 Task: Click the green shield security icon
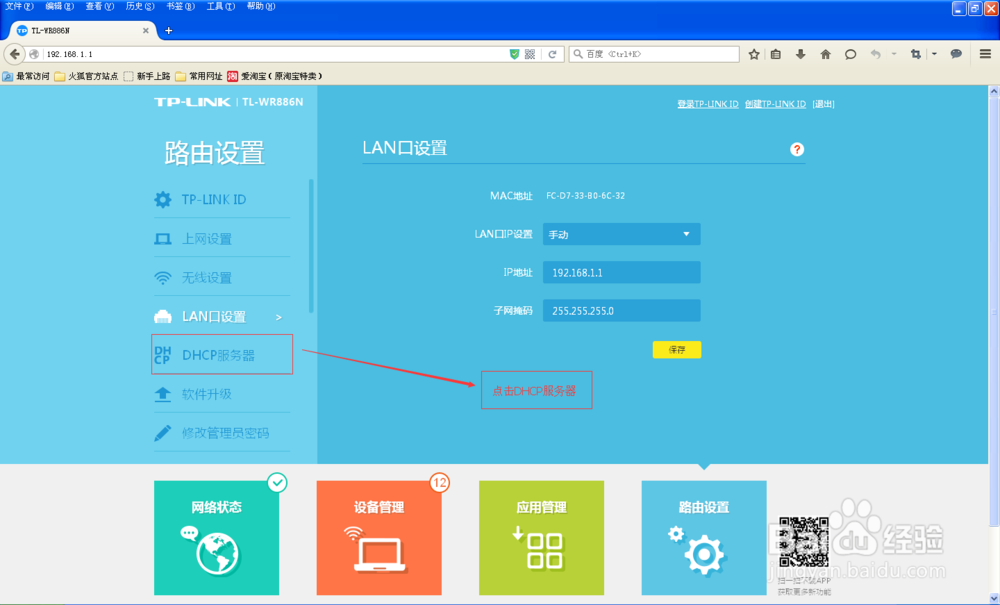coord(514,54)
